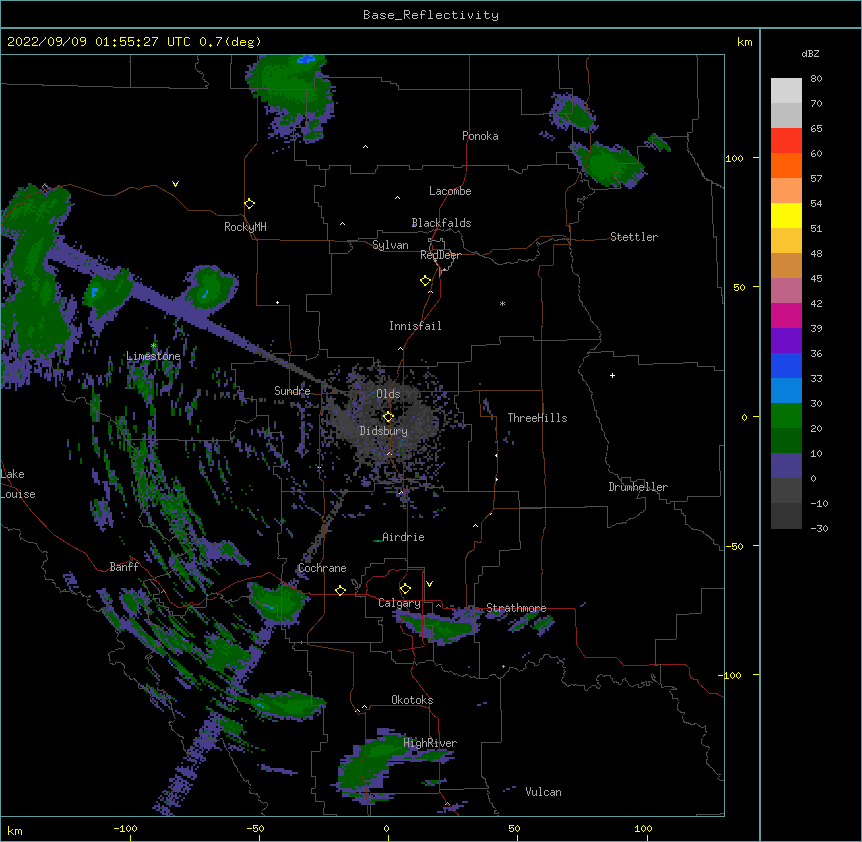Click the yellow marker near RockyMH

[x=249, y=204]
